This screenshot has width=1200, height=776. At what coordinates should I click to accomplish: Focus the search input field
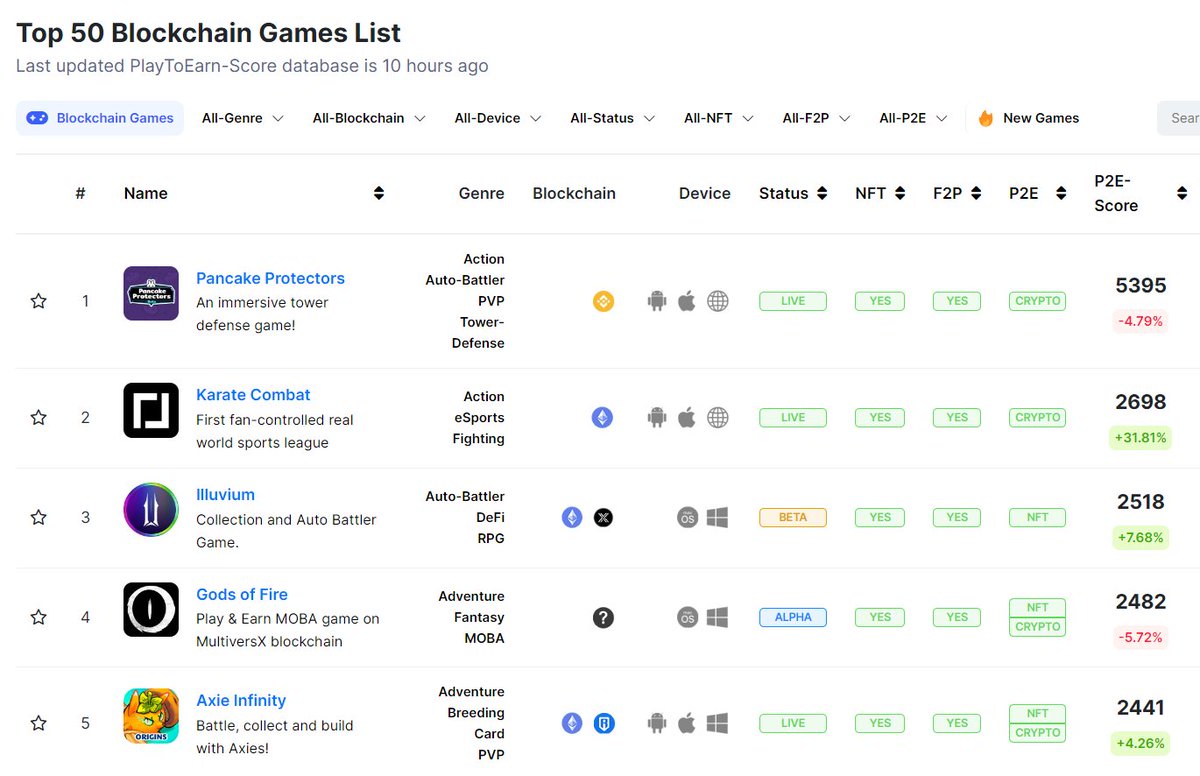point(1179,118)
